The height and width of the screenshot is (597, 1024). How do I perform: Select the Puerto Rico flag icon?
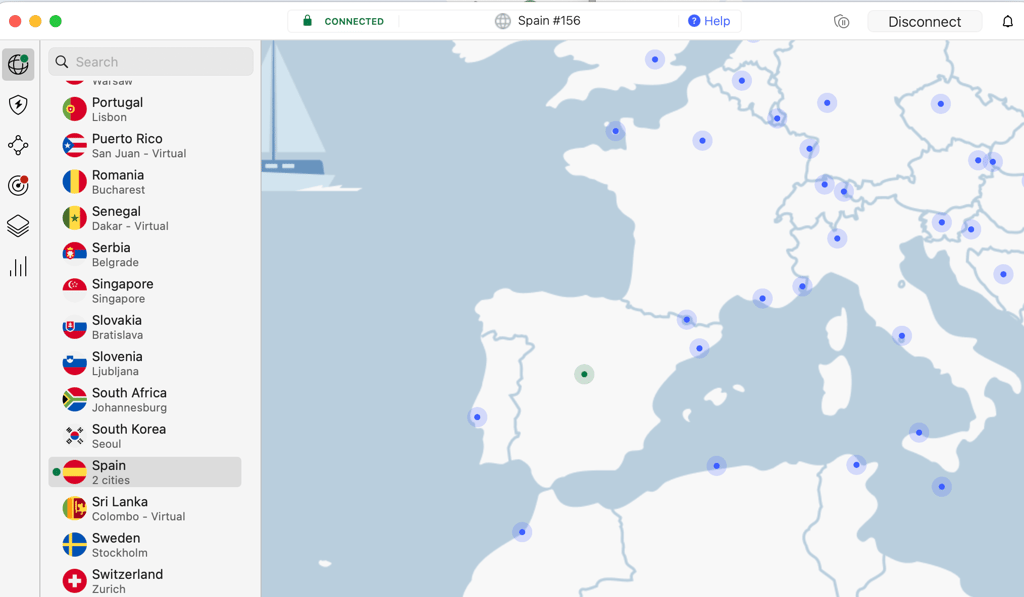click(x=74, y=146)
